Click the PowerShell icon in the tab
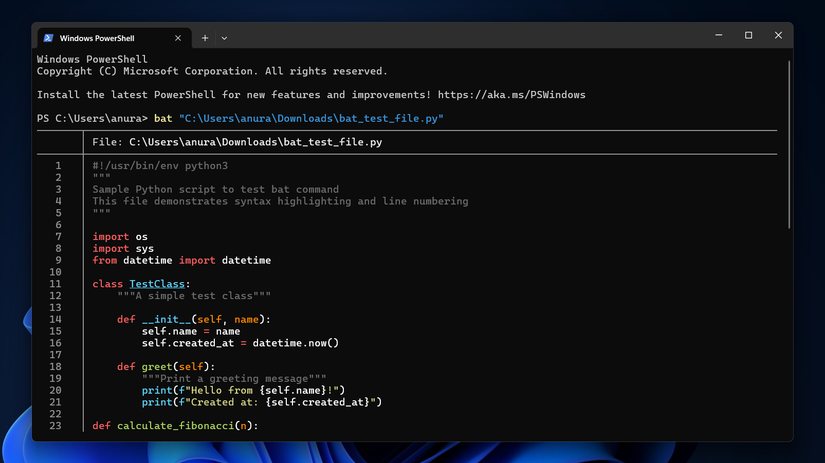This screenshot has width=825, height=463. coord(48,38)
